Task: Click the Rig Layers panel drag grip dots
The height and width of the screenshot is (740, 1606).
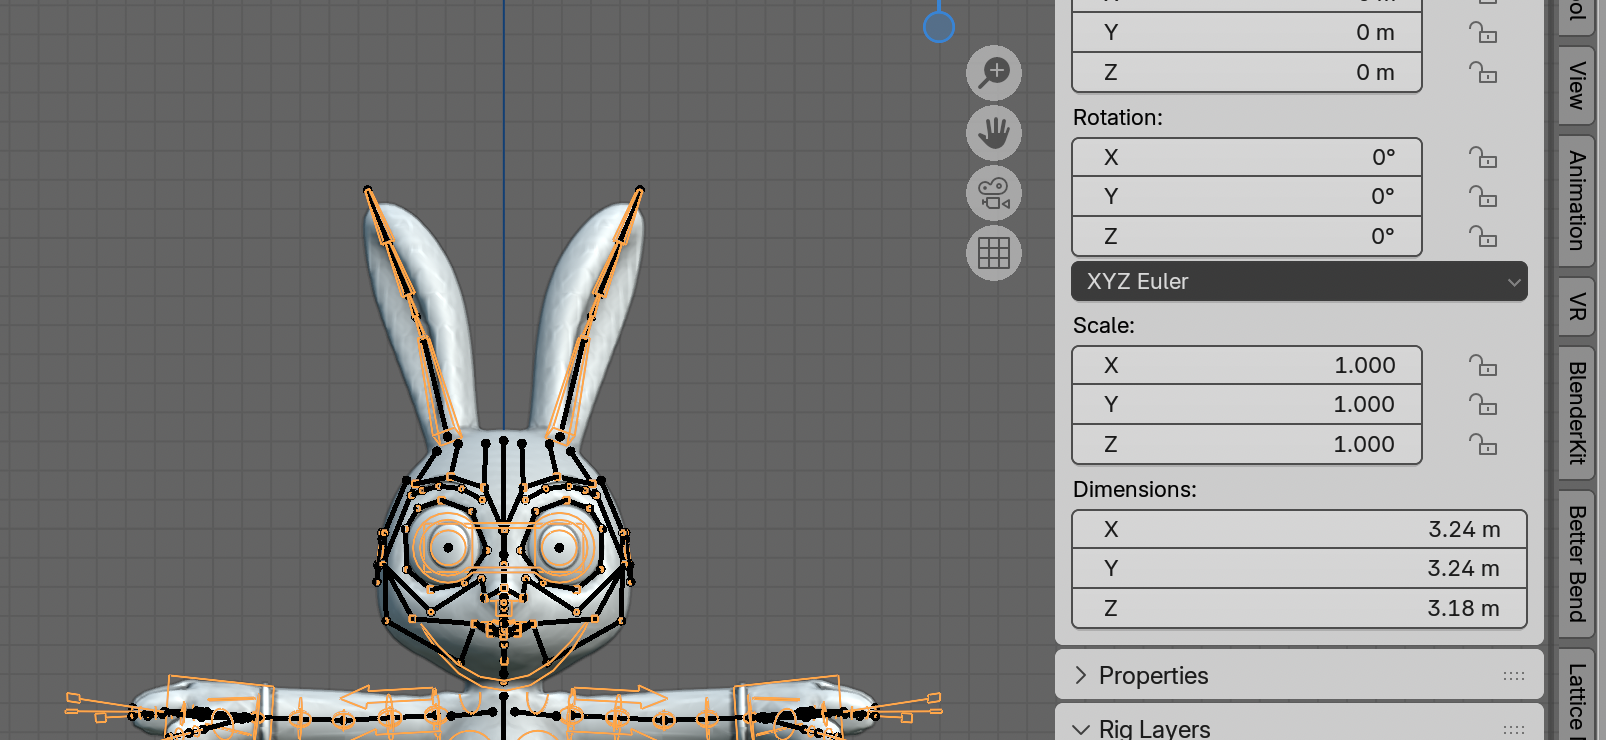Action: click(1514, 729)
